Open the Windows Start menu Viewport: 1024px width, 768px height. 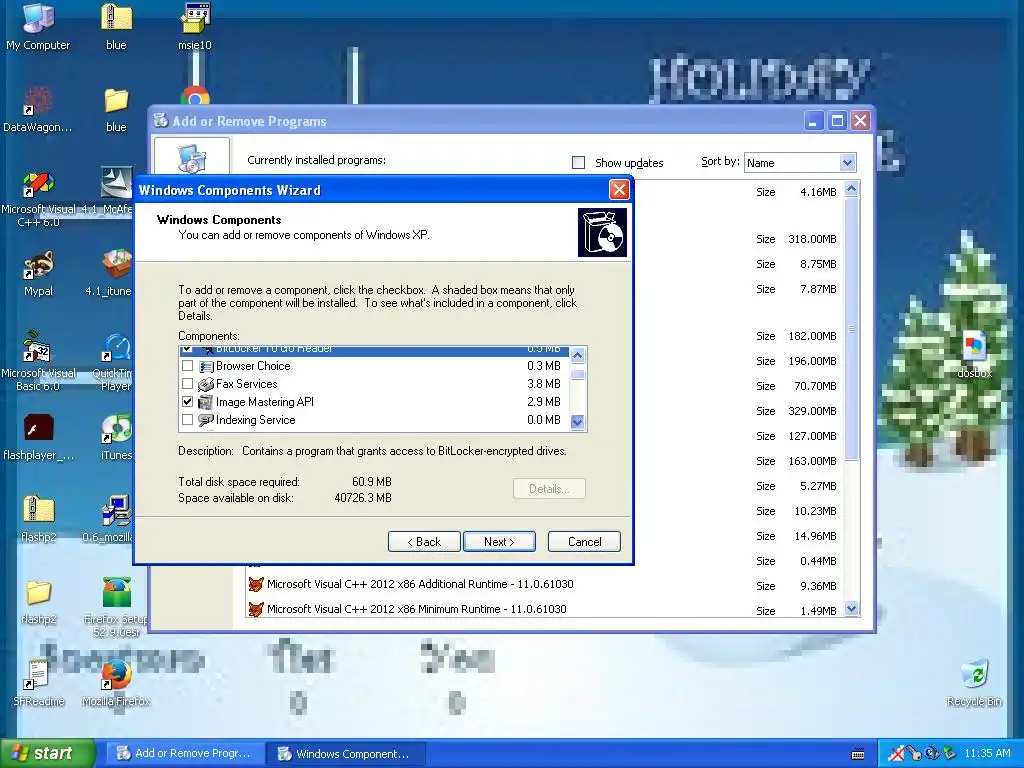point(47,754)
